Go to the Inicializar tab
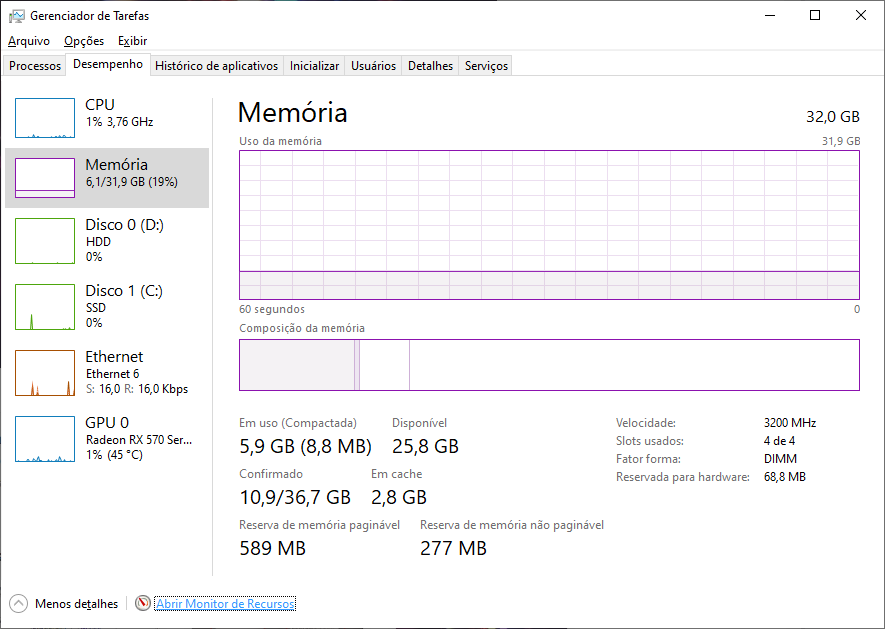The height and width of the screenshot is (629, 885). [314, 66]
